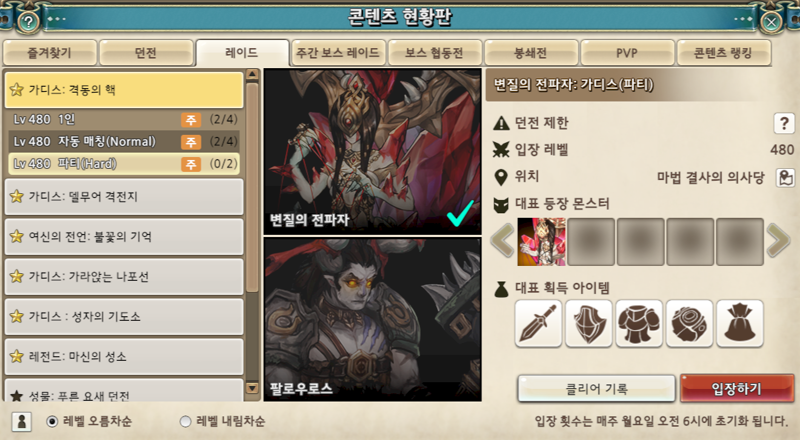Click the character icon at bottom left
800x440 pixels.
coord(21,421)
